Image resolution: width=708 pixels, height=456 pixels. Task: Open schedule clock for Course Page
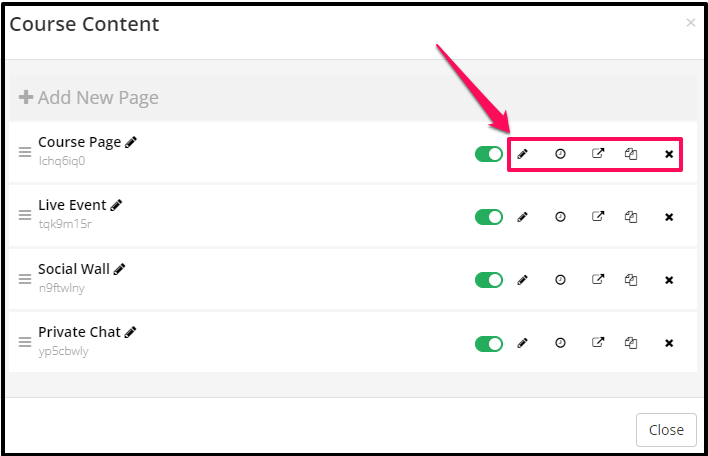coord(560,154)
